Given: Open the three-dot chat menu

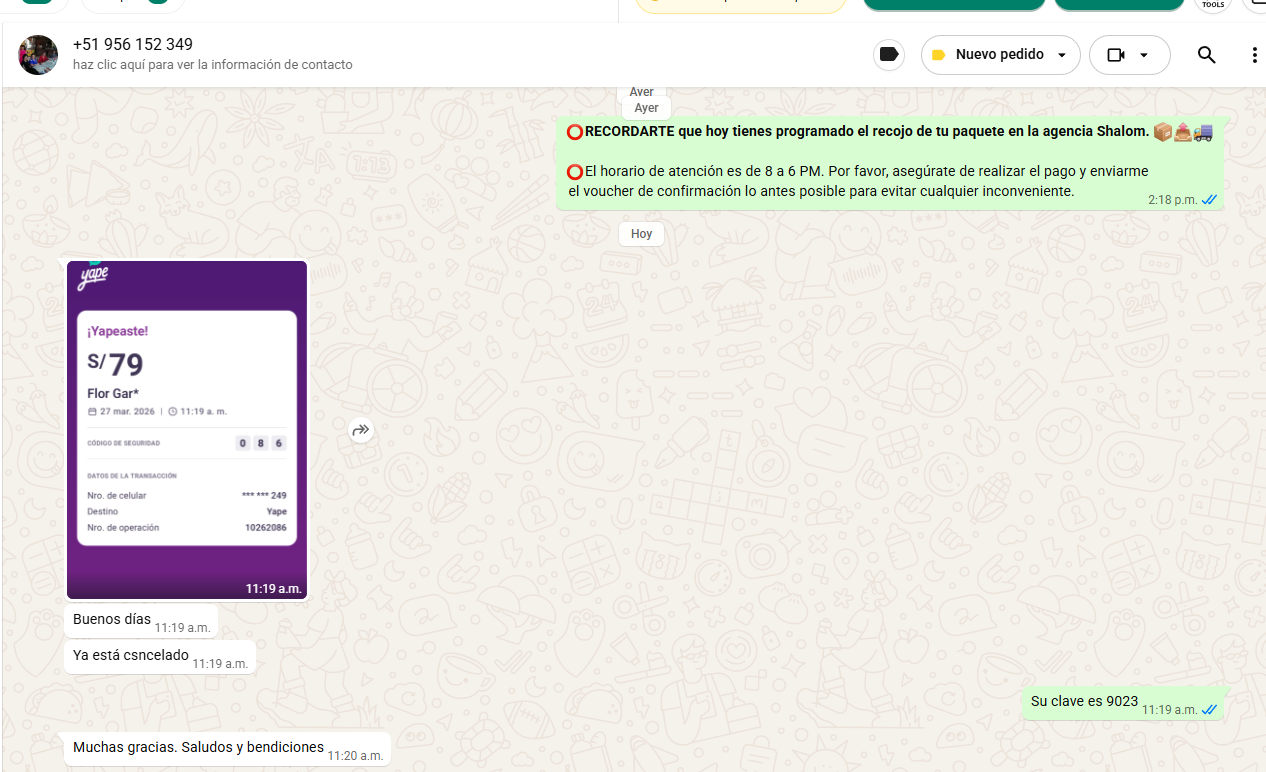Looking at the screenshot, I should pyautogui.click(x=1254, y=55).
